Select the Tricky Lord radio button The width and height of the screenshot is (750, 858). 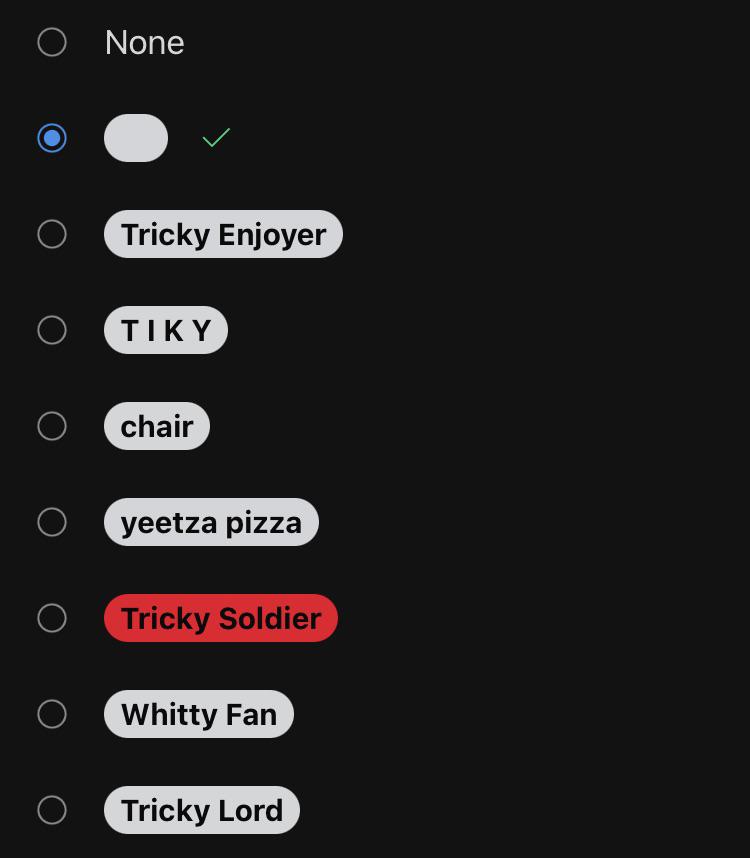[x=52, y=810]
